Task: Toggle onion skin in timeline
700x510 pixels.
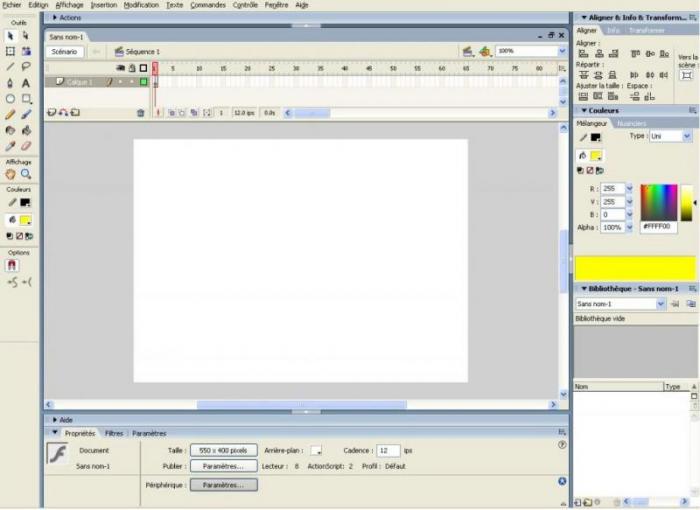Action: click(171, 113)
